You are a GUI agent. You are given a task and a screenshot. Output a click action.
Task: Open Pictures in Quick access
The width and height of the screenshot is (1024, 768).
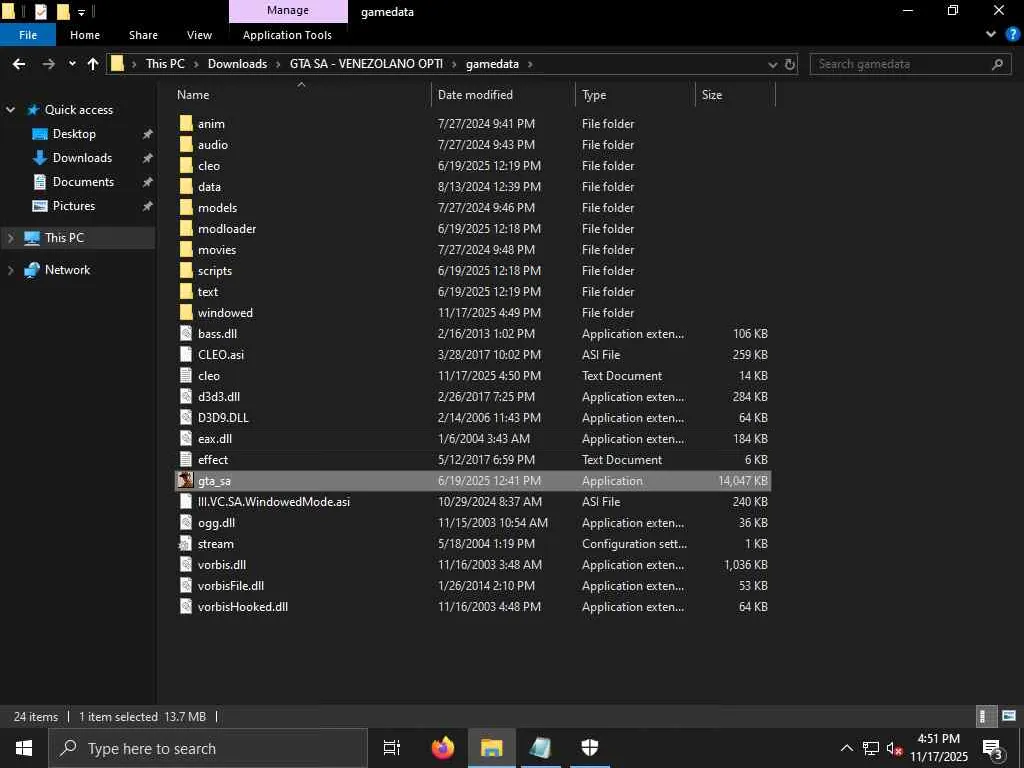74,206
